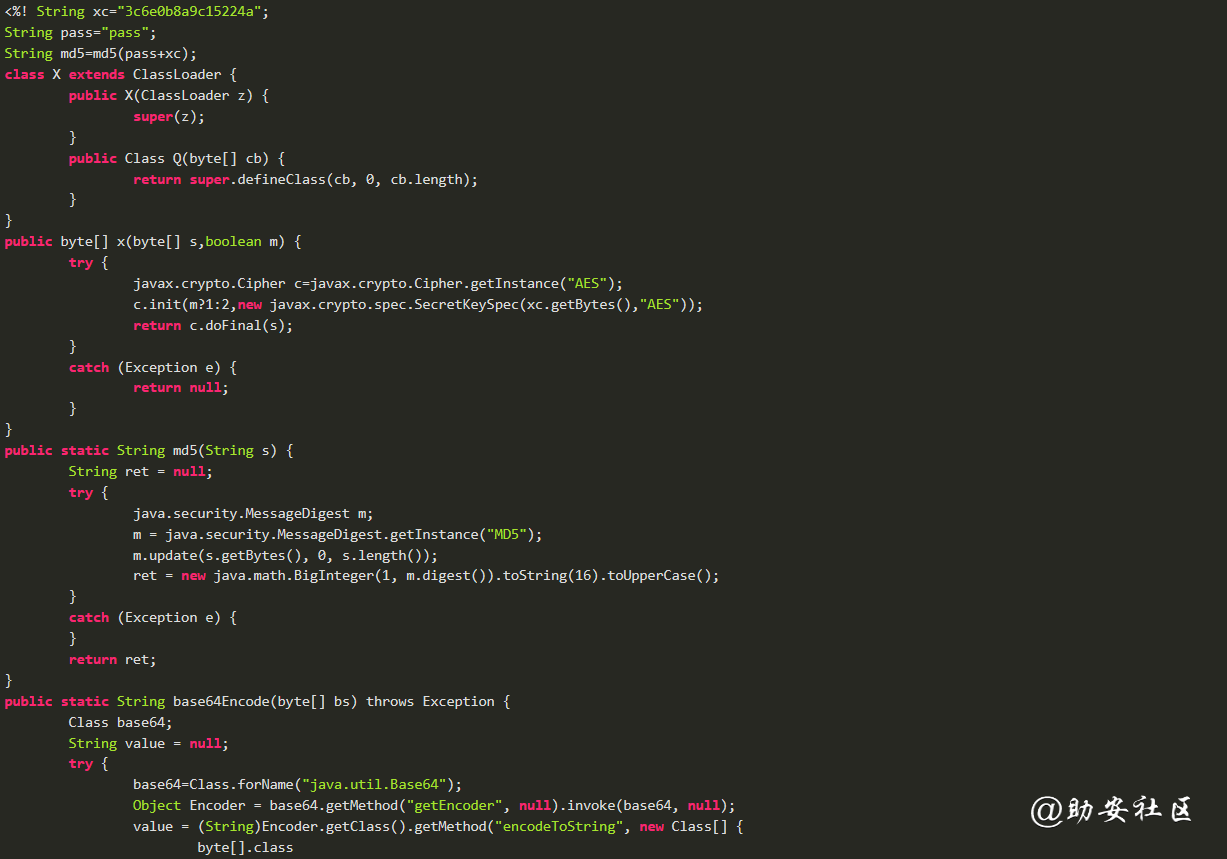Click the return ret; statement
Viewport: 1227px width, 859px height.
coord(113,659)
